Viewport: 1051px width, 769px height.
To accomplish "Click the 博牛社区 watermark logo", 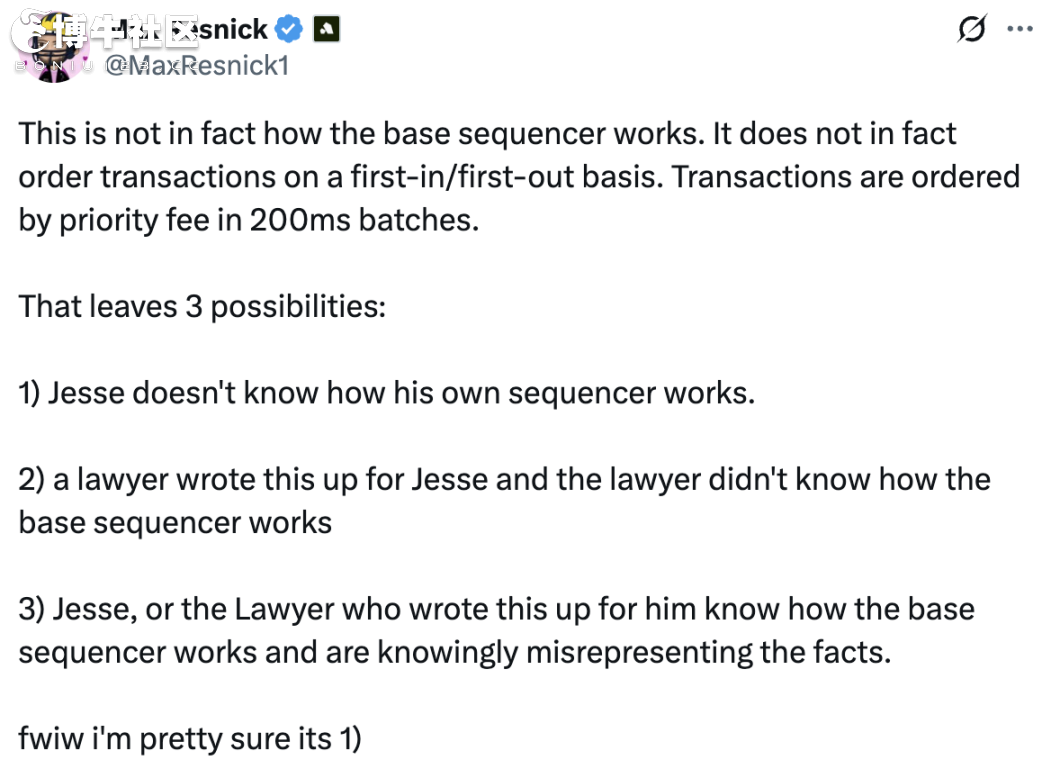I will pos(105,32).
